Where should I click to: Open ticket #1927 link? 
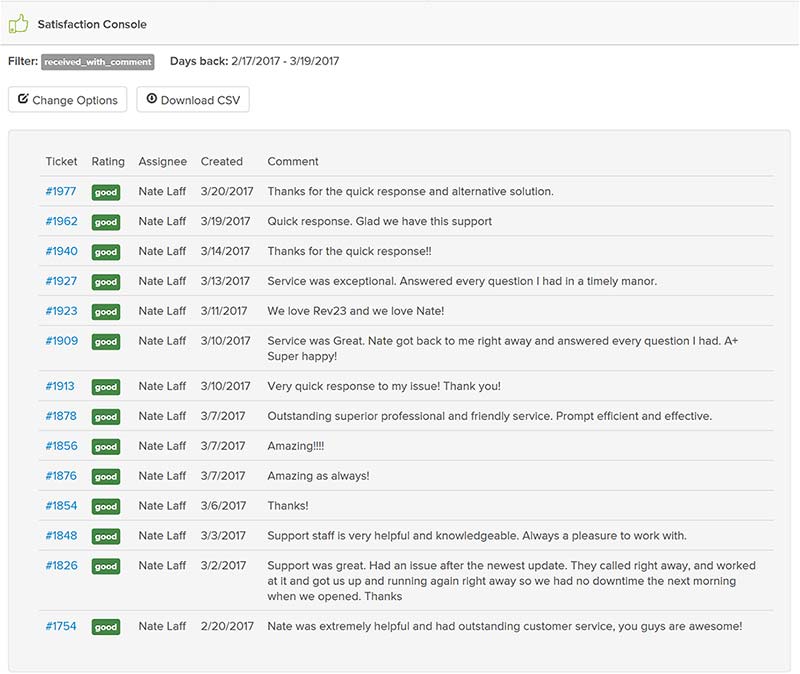(61, 281)
